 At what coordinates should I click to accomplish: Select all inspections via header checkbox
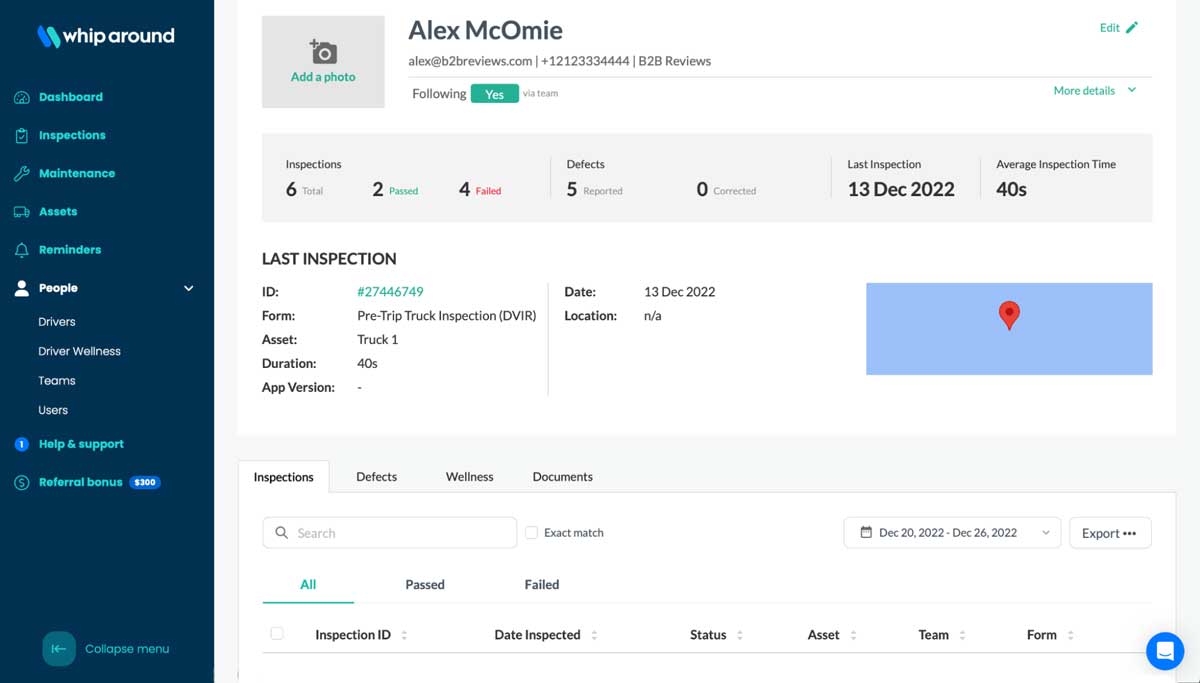pyautogui.click(x=278, y=634)
